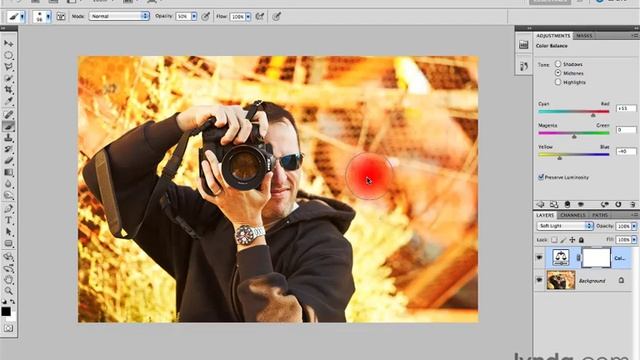
Task: Select the Shape tool
Action: pos(9,243)
